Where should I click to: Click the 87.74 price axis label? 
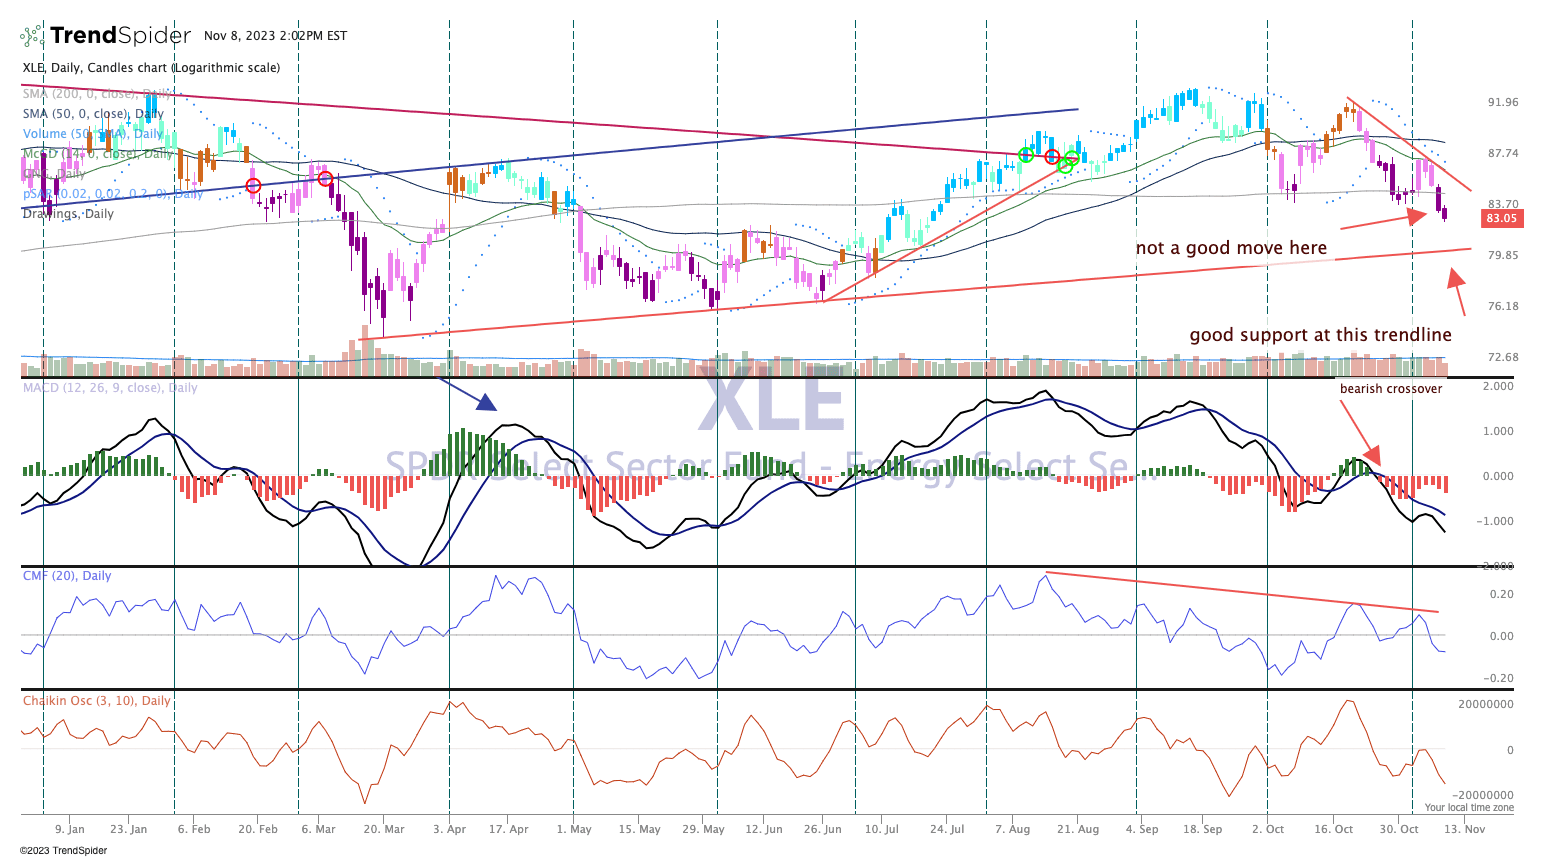[x=1503, y=153]
